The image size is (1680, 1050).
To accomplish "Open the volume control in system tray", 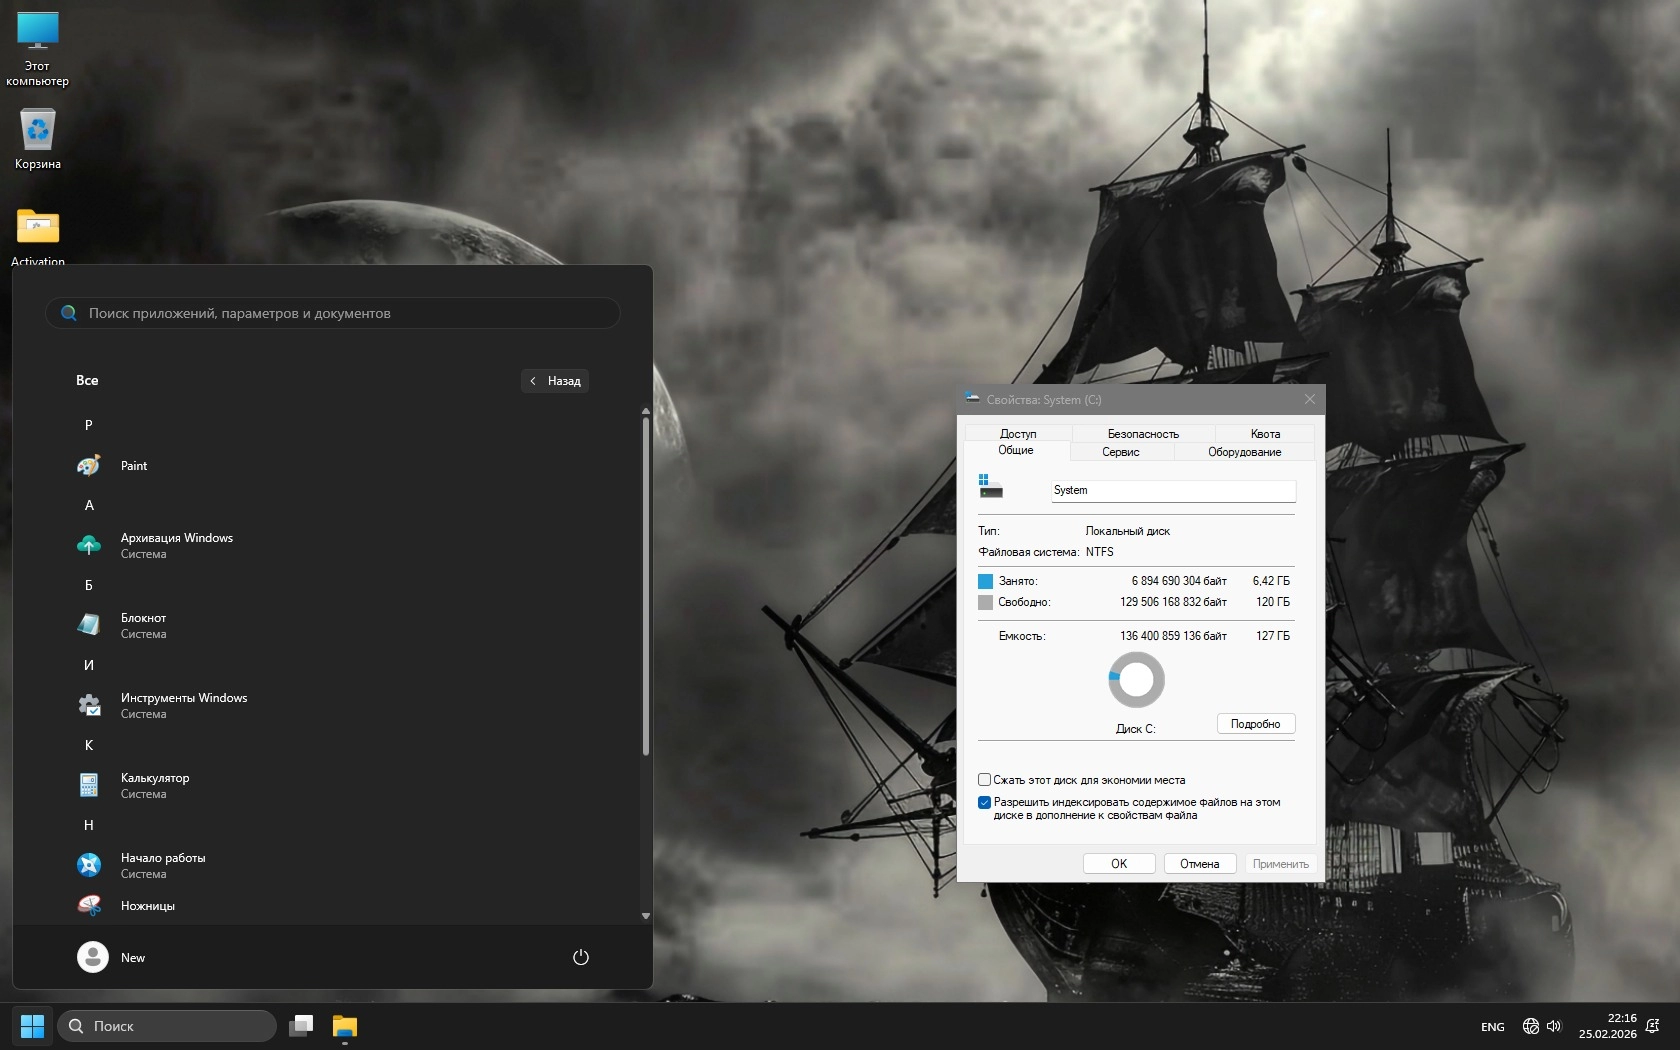I will point(1554,1026).
